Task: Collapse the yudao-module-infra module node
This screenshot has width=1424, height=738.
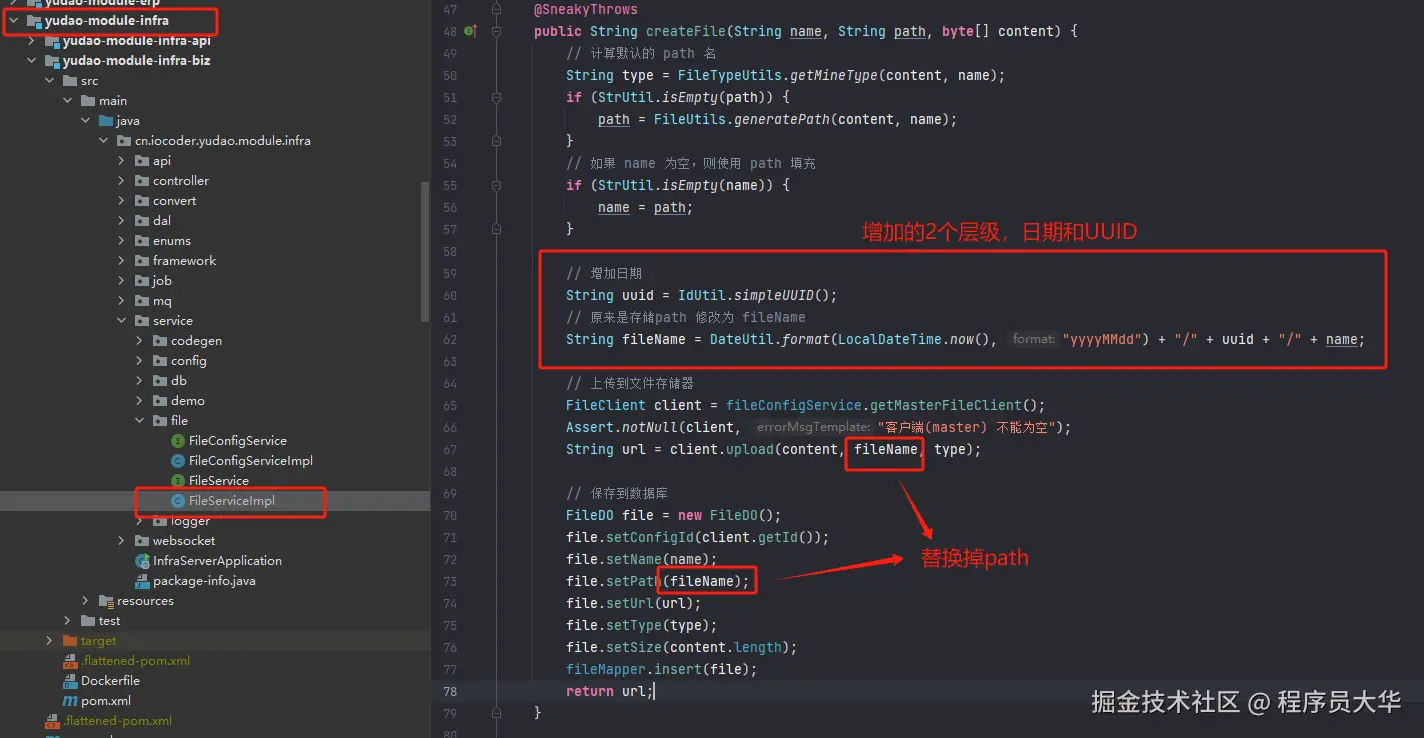Action: click(13, 20)
